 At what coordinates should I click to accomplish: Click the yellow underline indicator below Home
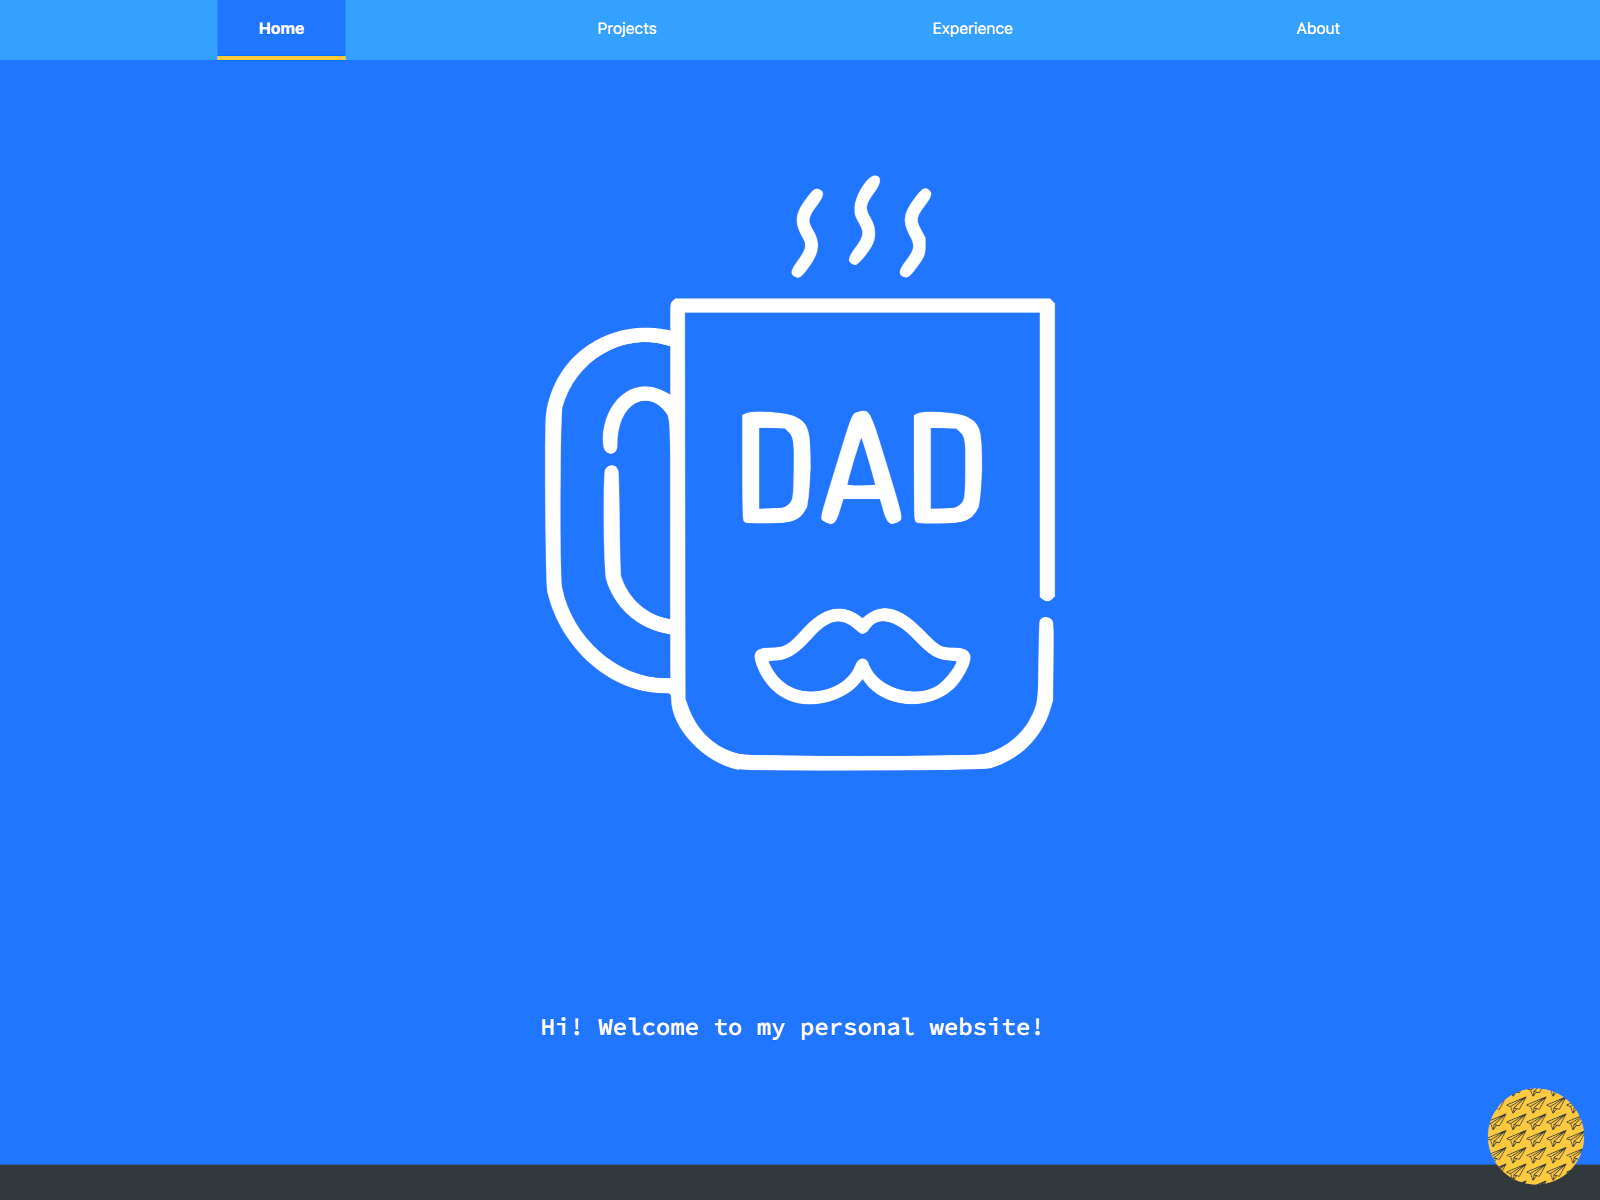coord(280,59)
